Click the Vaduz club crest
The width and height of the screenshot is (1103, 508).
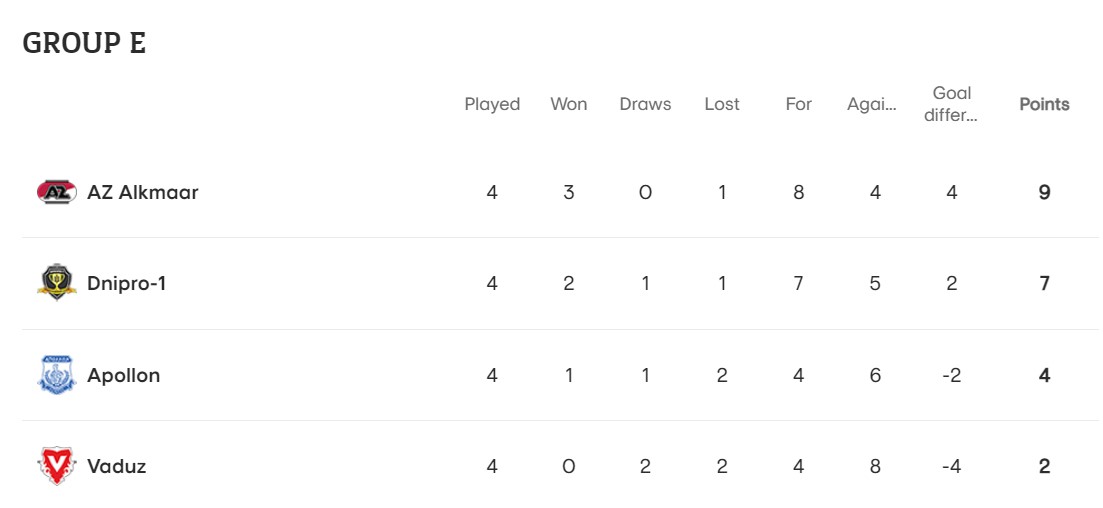coord(57,466)
